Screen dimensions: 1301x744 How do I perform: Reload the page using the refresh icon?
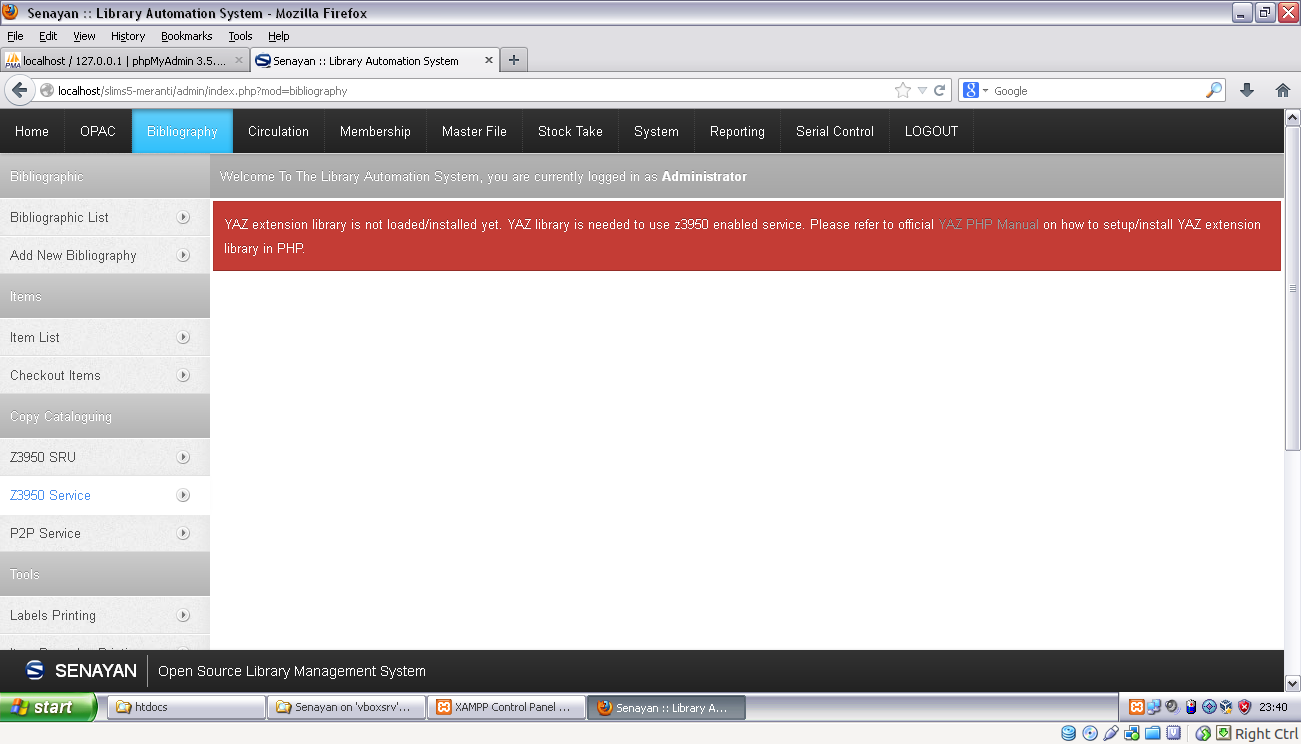pyautogui.click(x=940, y=90)
